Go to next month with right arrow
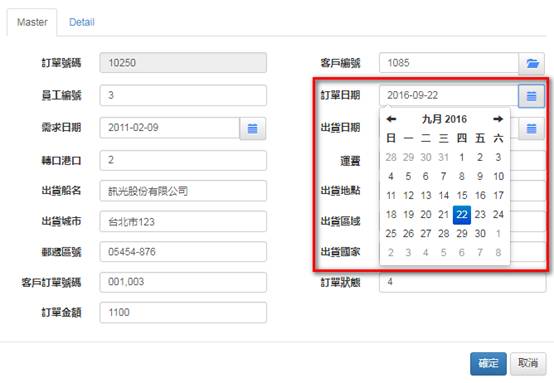This screenshot has height=383, width=554. click(x=498, y=119)
